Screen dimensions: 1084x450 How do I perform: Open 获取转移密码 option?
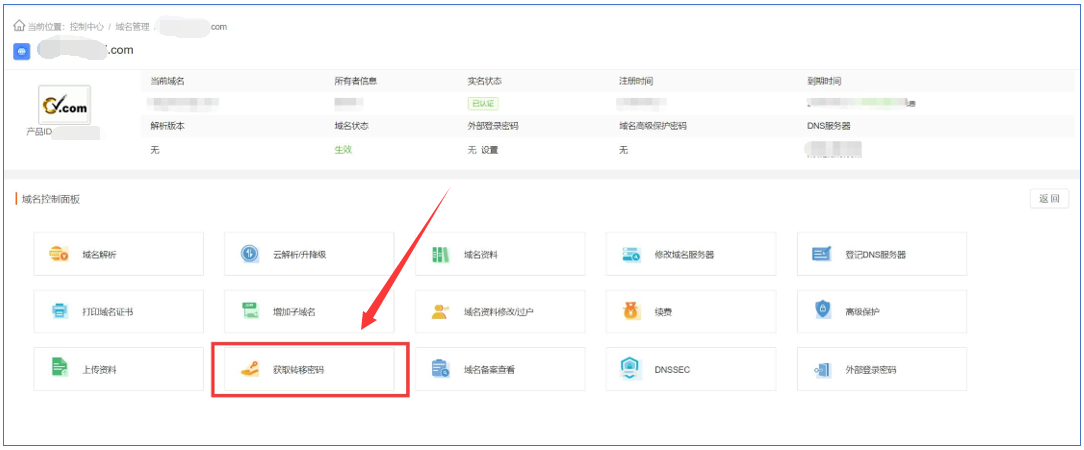pyautogui.click(x=298, y=369)
